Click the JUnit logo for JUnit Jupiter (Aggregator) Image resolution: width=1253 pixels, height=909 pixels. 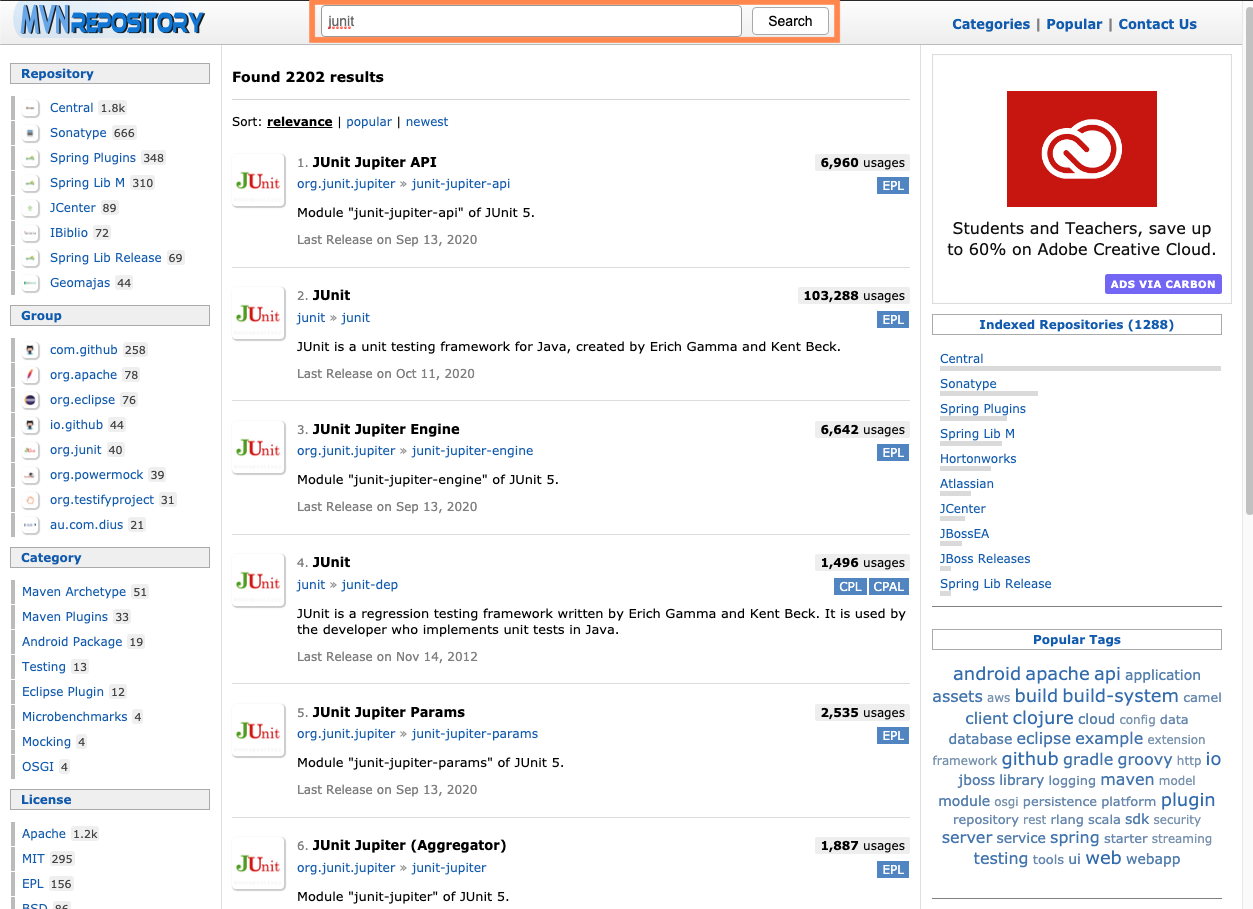(258, 865)
